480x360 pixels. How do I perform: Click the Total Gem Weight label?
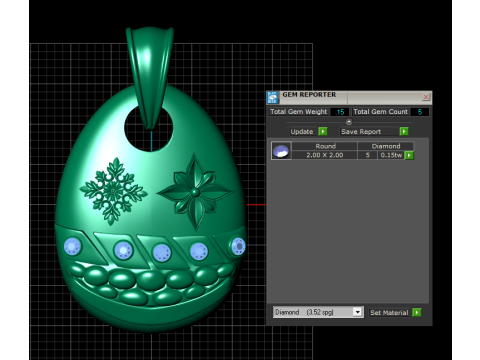(298, 112)
